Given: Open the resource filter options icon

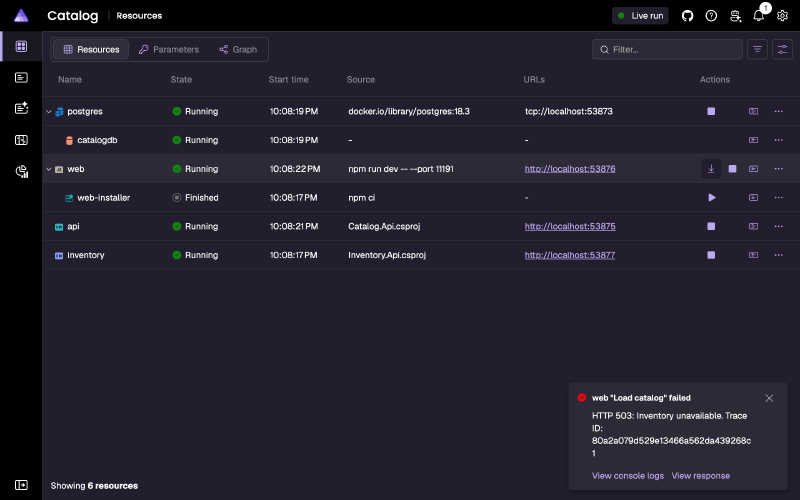Looking at the screenshot, I should 757,49.
